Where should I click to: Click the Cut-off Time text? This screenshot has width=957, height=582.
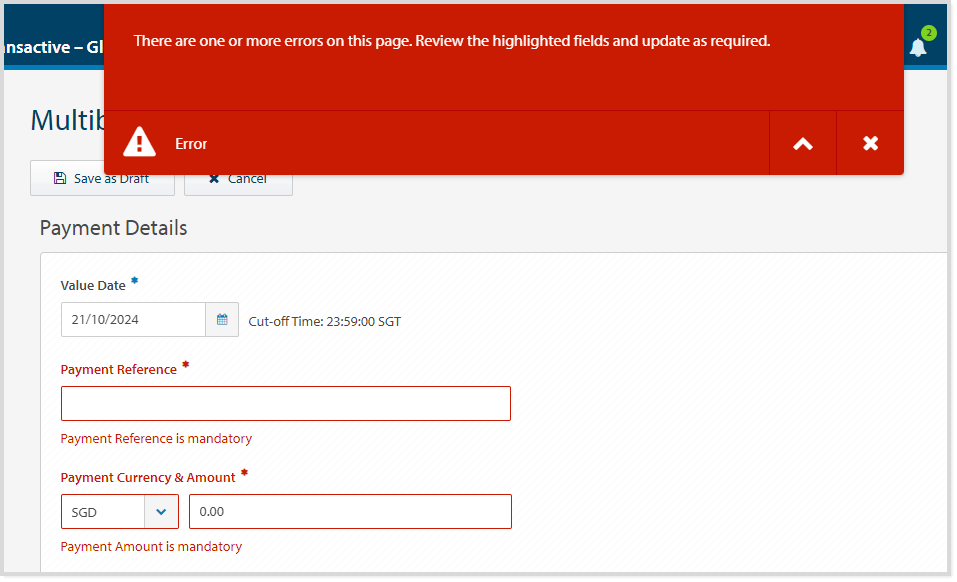[323, 321]
